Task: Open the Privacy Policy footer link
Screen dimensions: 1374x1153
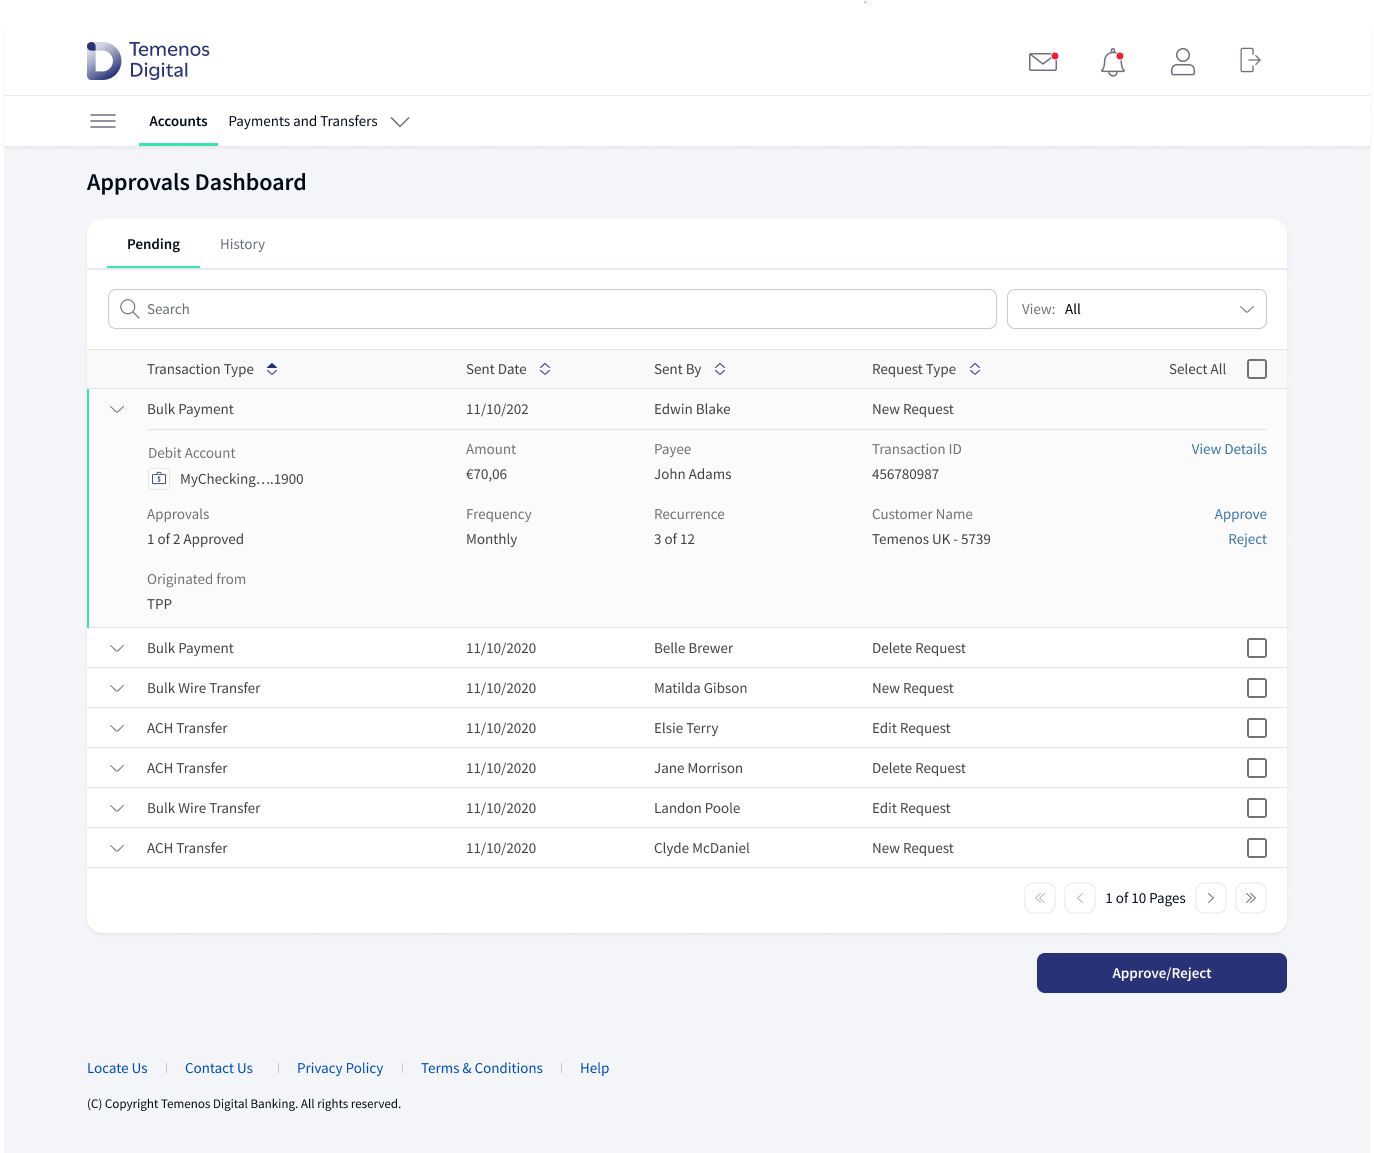Action: 340,1068
